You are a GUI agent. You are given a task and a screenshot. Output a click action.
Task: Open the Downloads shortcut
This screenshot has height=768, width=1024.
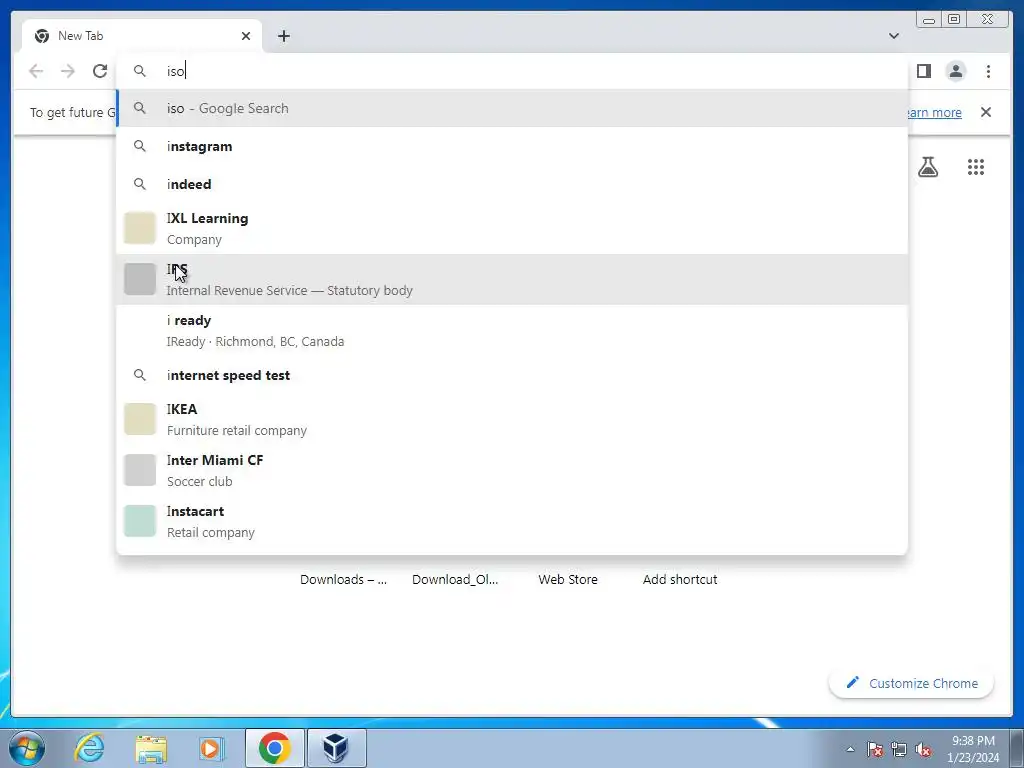(x=343, y=579)
